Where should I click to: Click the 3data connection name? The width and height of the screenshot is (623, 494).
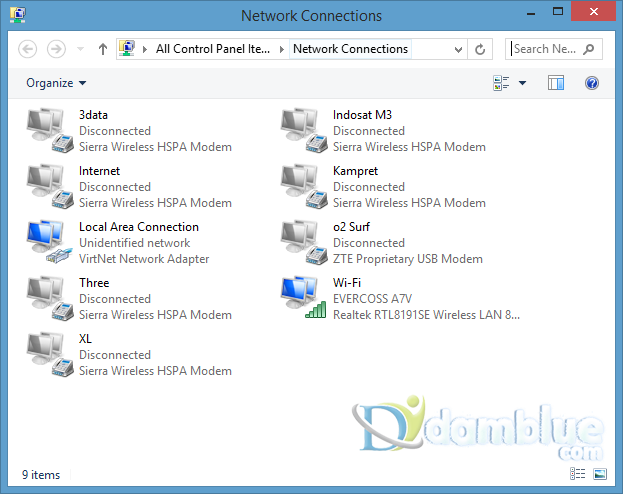(93, 115)
